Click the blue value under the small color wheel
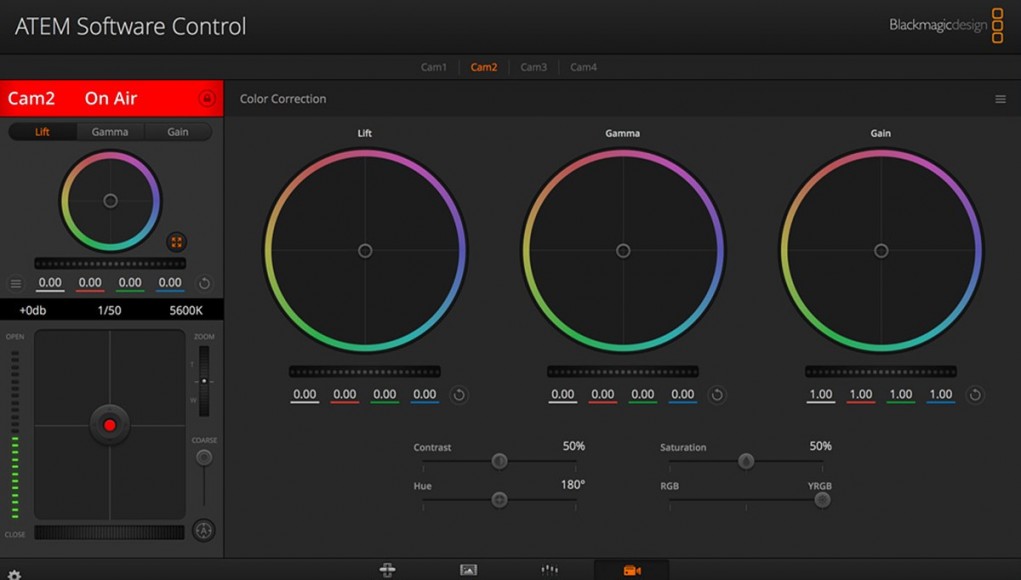This screenshot has width=1021, height=580. (170, 283)
